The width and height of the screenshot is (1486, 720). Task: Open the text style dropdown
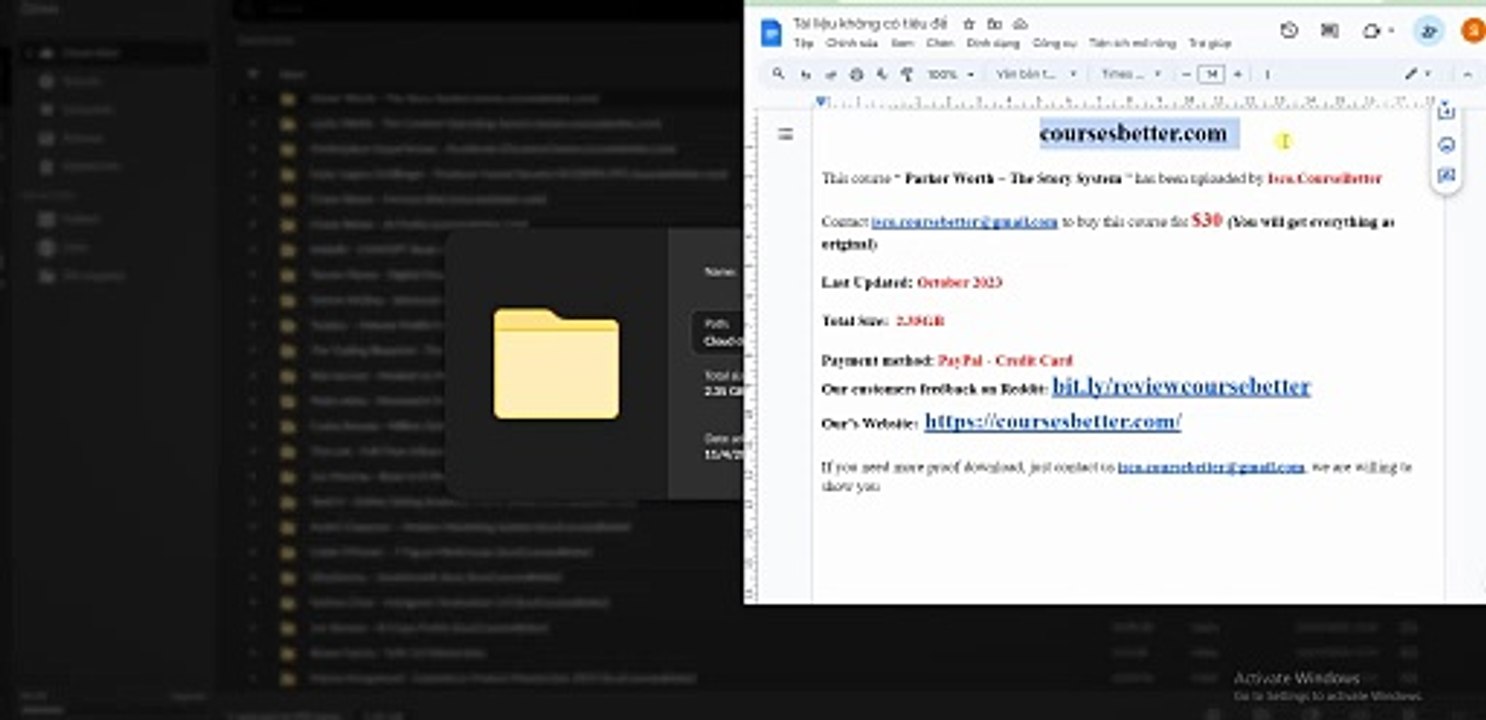point(1037,74)
